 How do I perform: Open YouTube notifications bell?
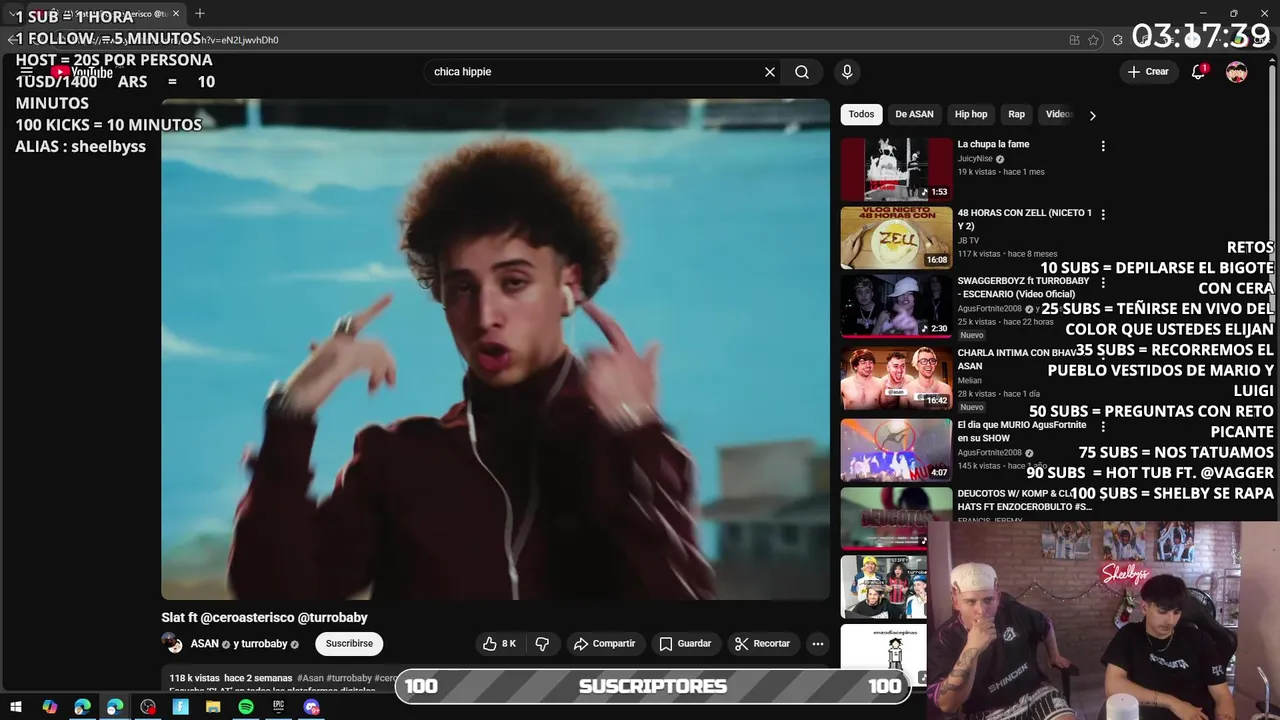[1198, 72]
